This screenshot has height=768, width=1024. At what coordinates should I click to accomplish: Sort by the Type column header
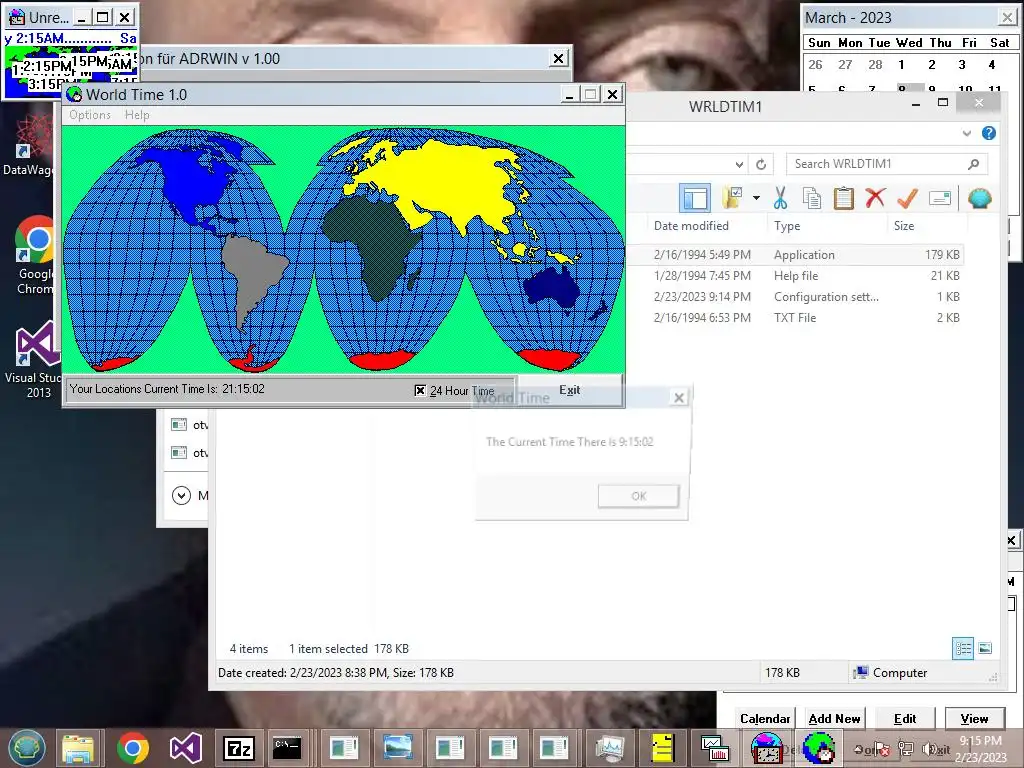tap(787, 226)
